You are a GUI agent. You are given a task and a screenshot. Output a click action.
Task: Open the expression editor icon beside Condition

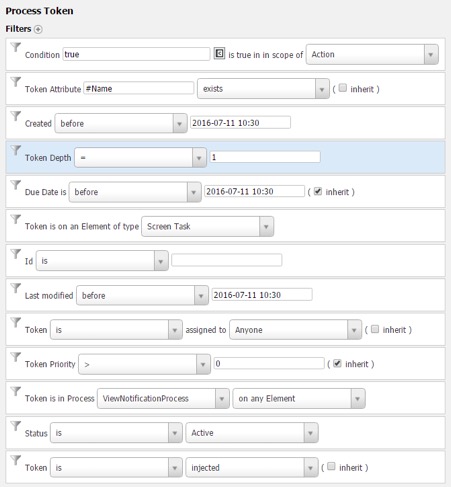coord(219,53)
